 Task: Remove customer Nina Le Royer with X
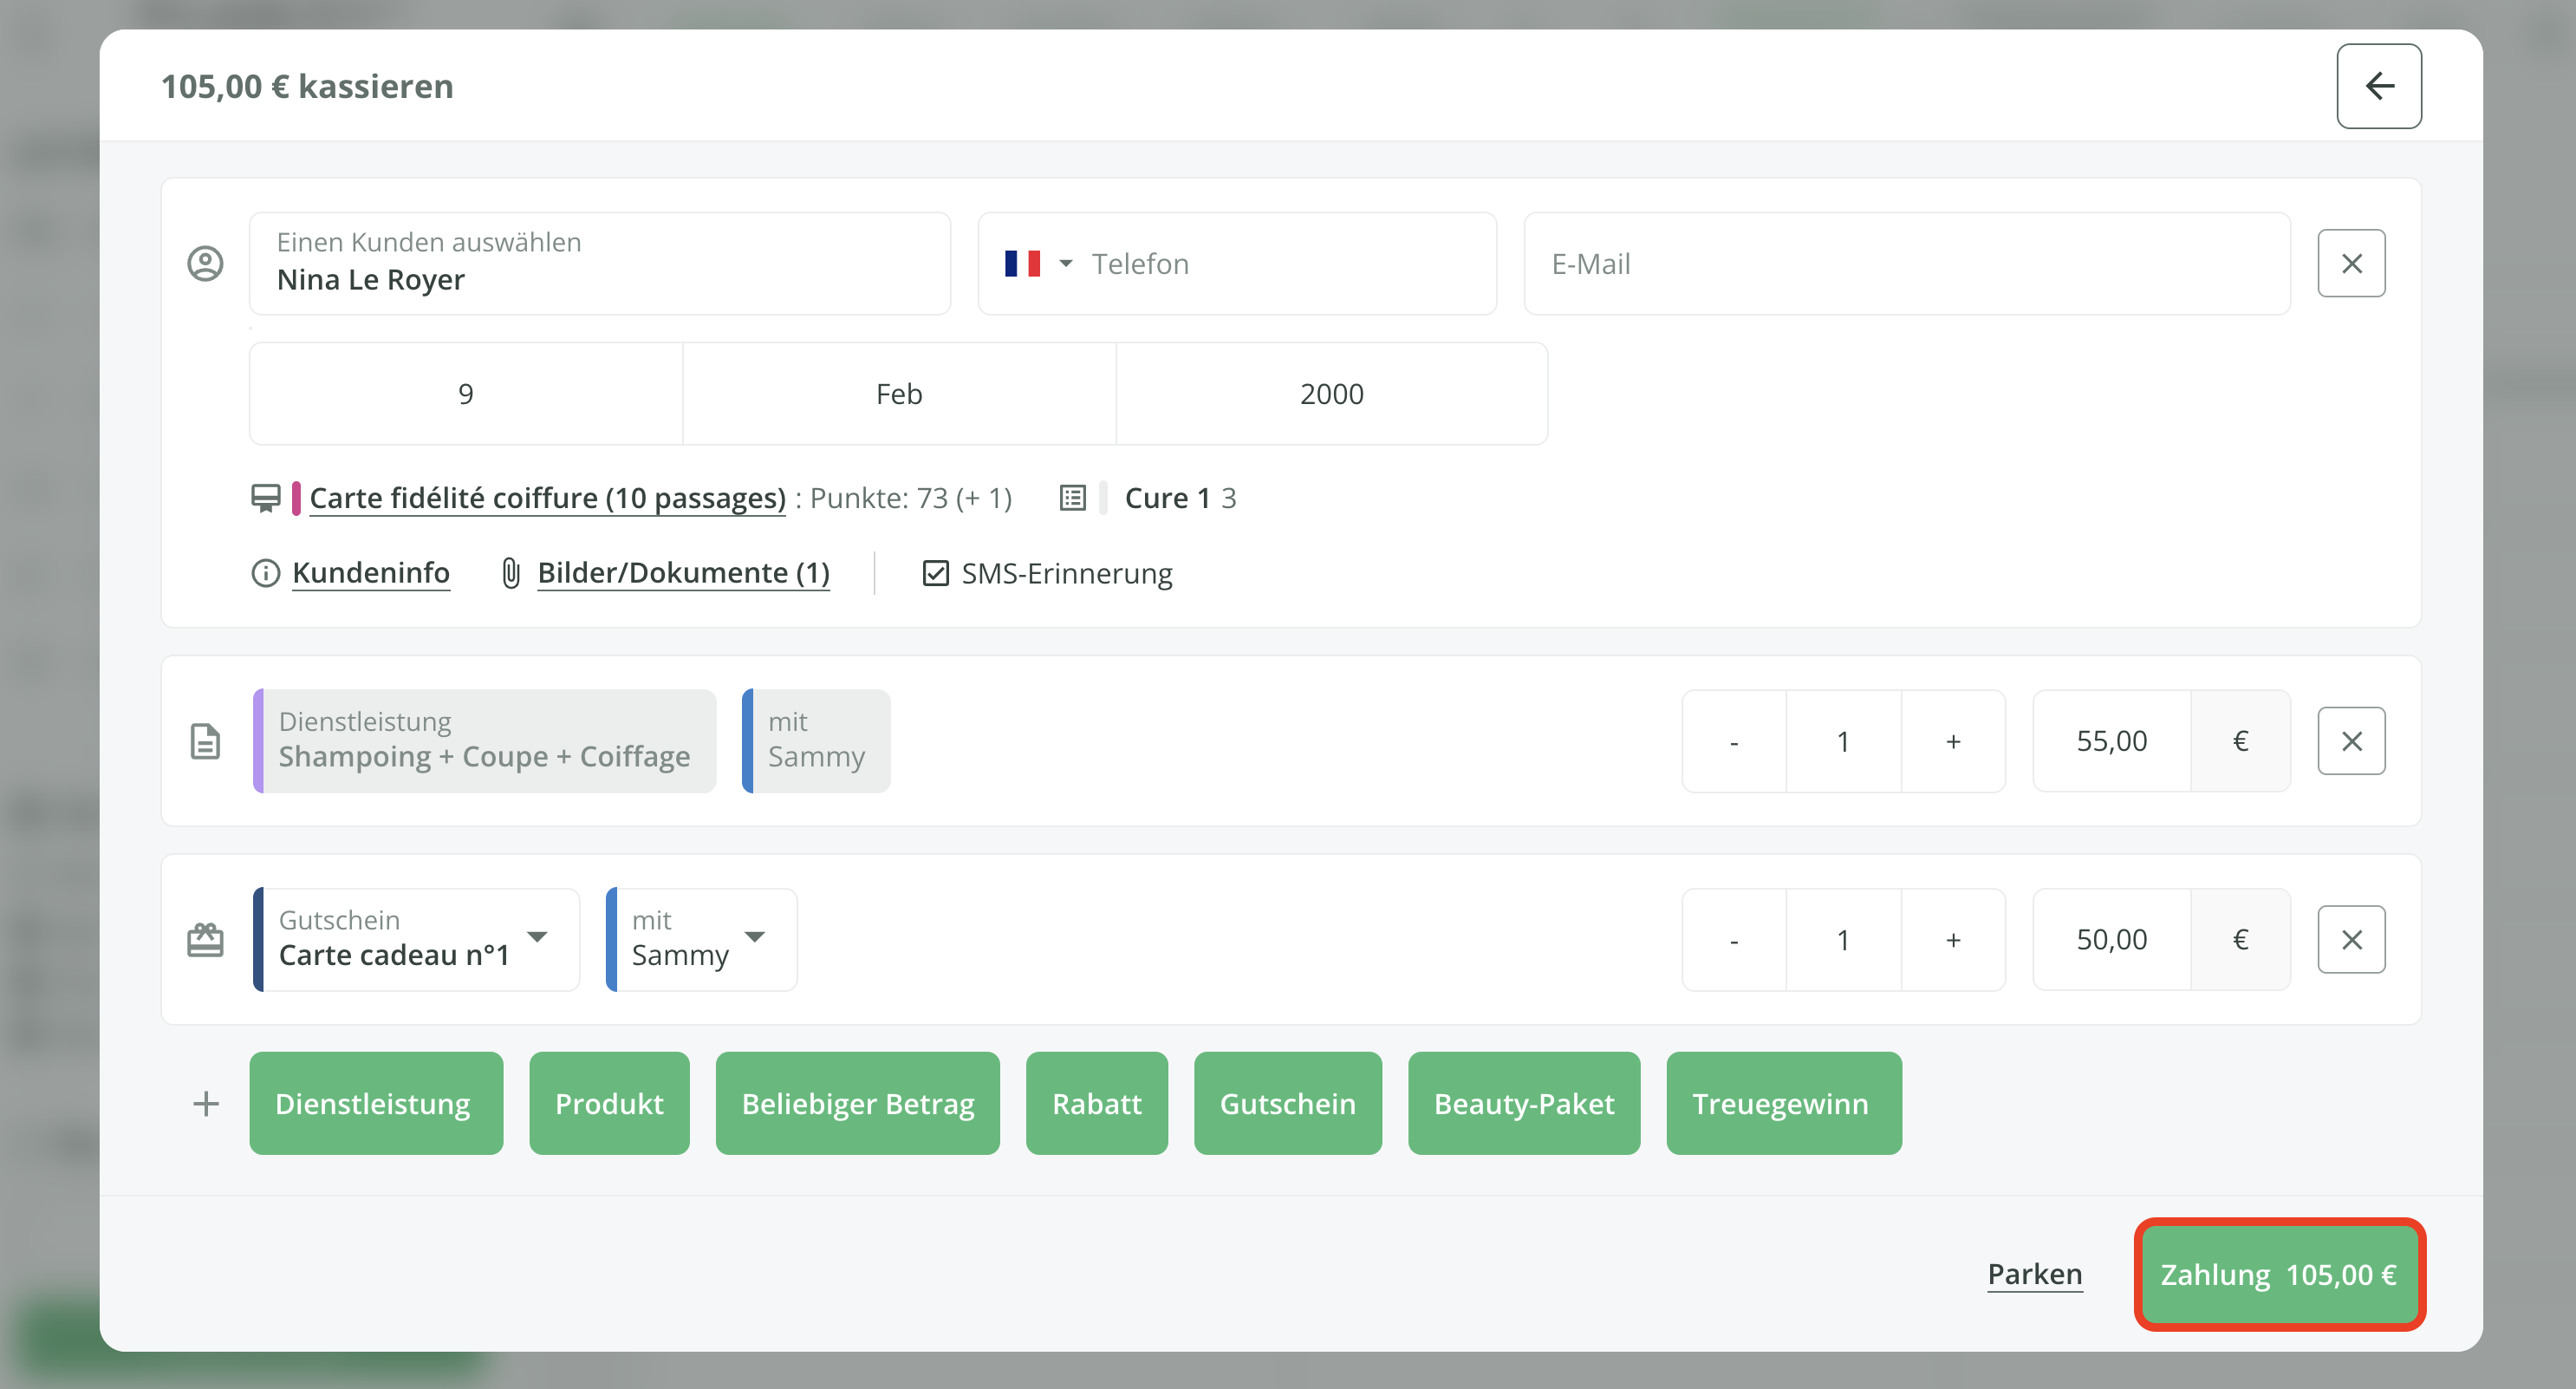coord(2350,264)
